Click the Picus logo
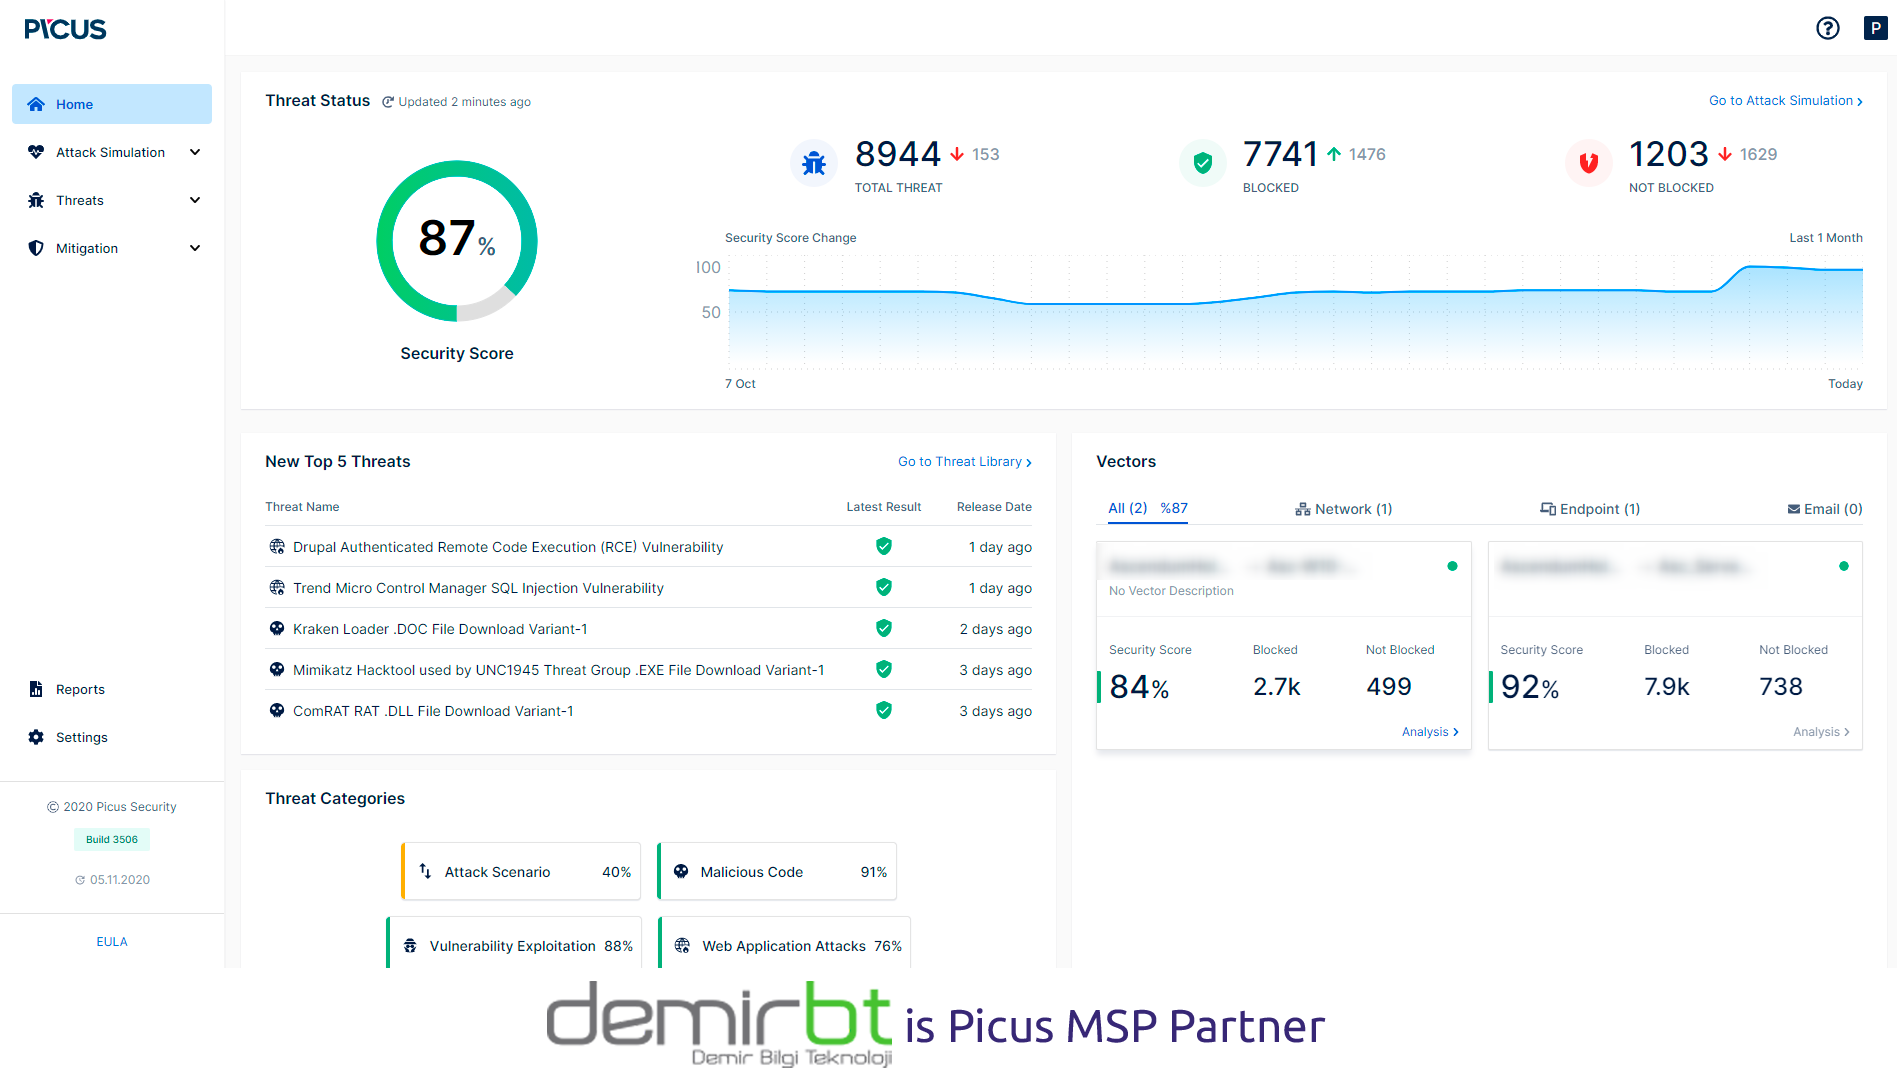Viewport: 1897px width, 1068px height. (66, 29)
